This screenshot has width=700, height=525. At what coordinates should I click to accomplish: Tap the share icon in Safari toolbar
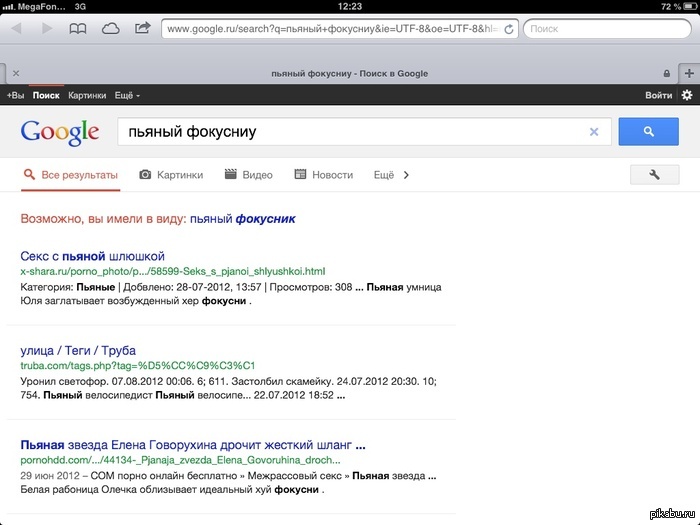pos(142,28)
